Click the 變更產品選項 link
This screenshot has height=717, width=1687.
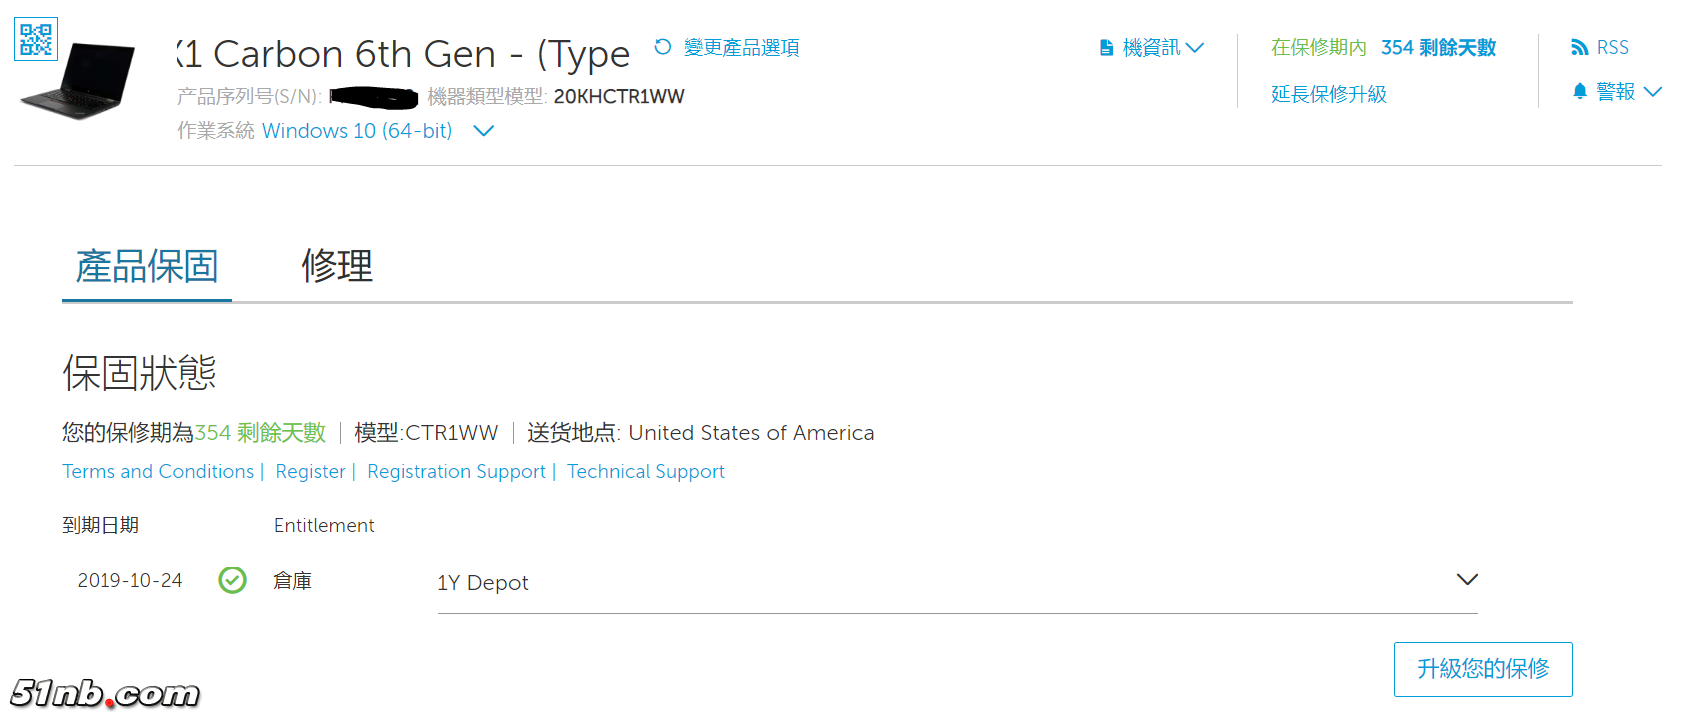pyautogui.click(x=741, y=48)
